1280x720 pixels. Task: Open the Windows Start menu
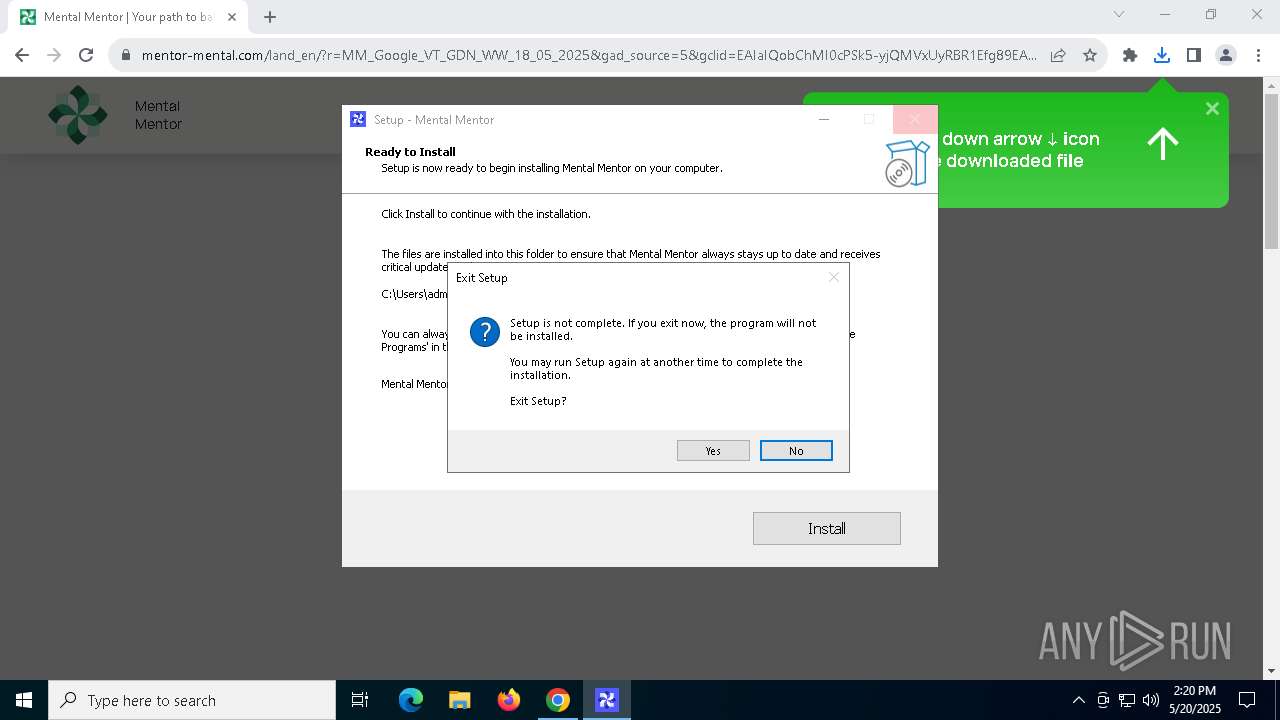coord(24,700)
